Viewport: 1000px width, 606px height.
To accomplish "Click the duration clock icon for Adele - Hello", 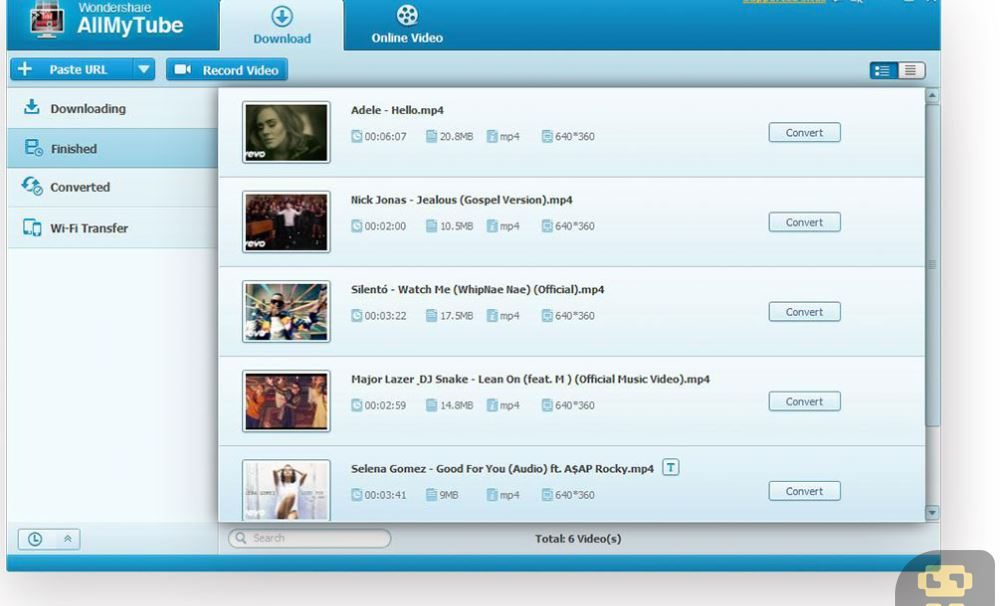I will (357, 136).
